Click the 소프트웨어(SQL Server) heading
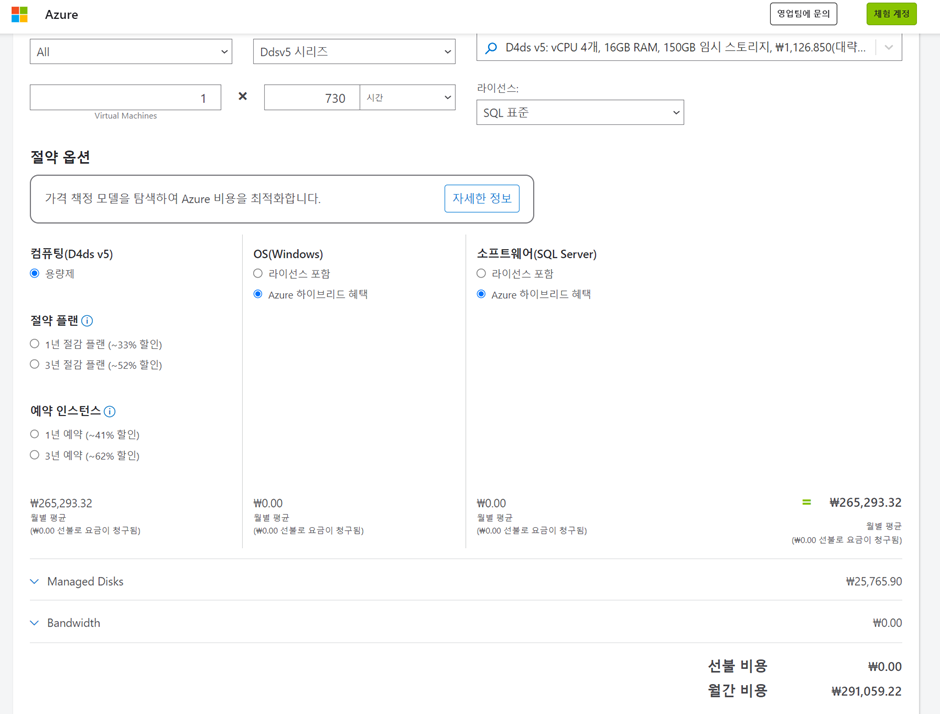This screenshot has width=940, height=714. click(x=537, y=254)
